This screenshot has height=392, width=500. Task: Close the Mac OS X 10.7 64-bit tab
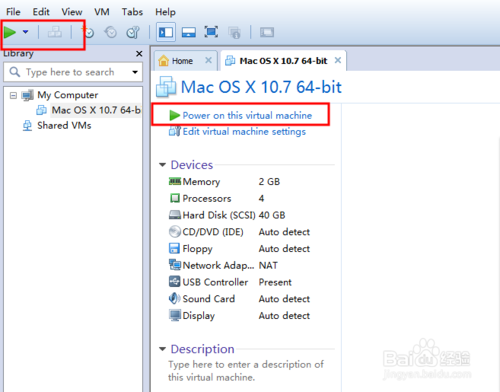[338, 60]
